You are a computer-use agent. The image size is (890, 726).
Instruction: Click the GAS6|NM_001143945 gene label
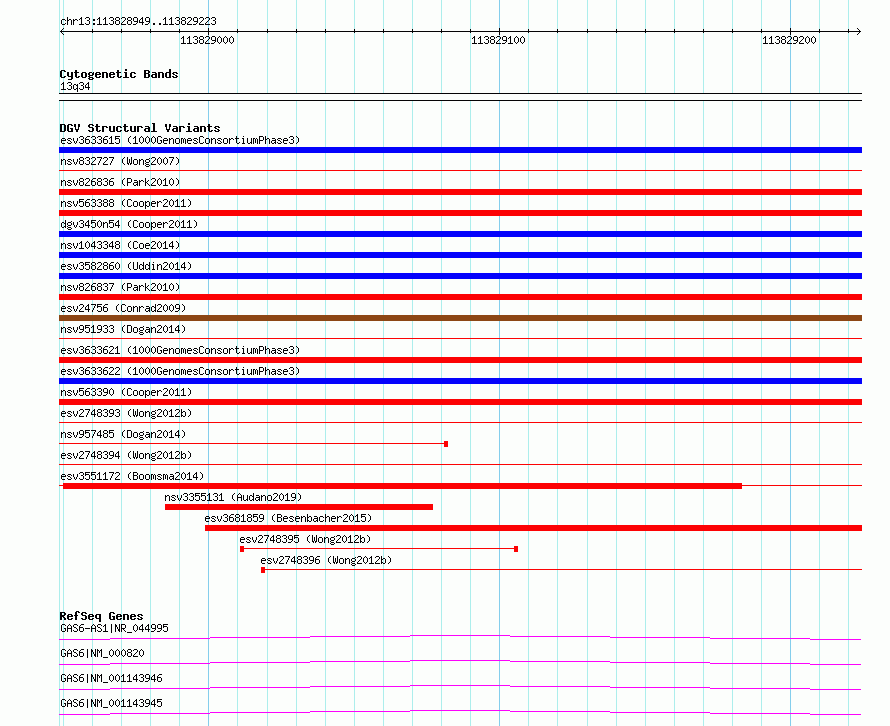pos(111,703)
